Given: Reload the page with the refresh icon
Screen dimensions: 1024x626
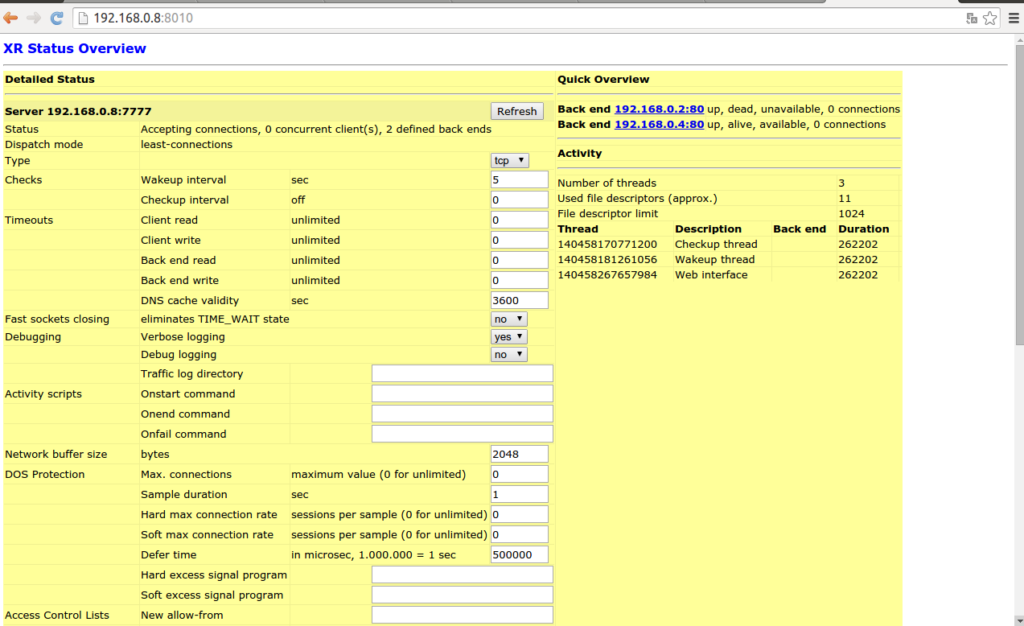Looking at the screenshot, I should pyautogui.click(x=56, y=17).
